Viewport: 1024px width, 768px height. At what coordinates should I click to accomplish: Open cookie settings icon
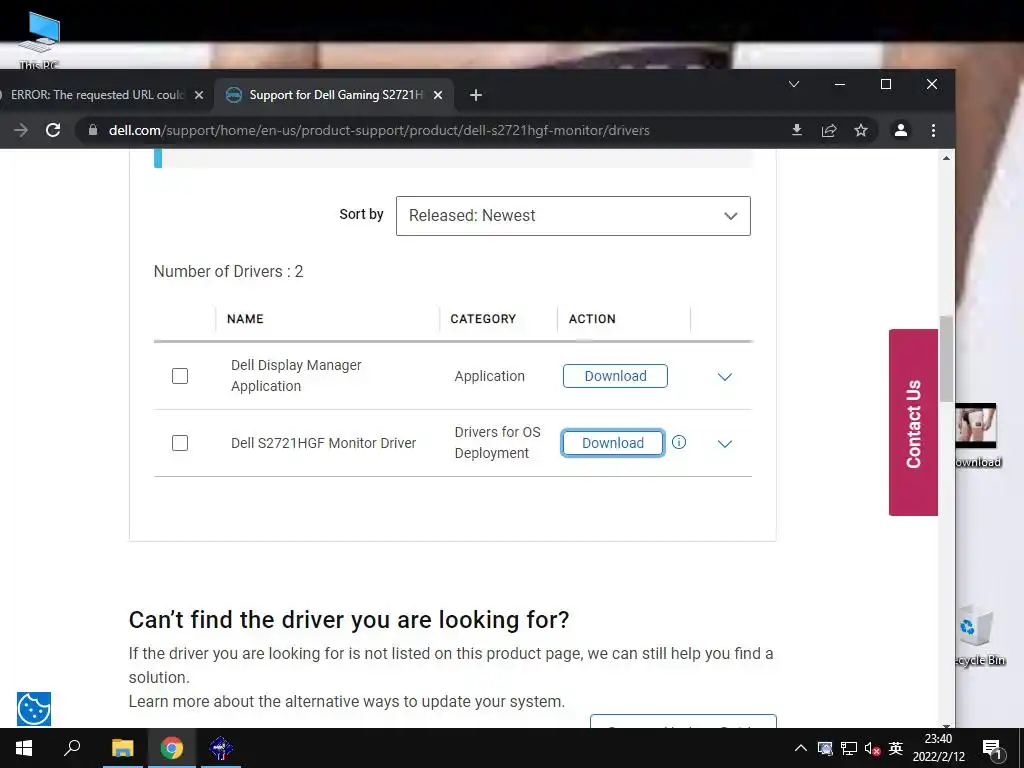pos(34,709)
